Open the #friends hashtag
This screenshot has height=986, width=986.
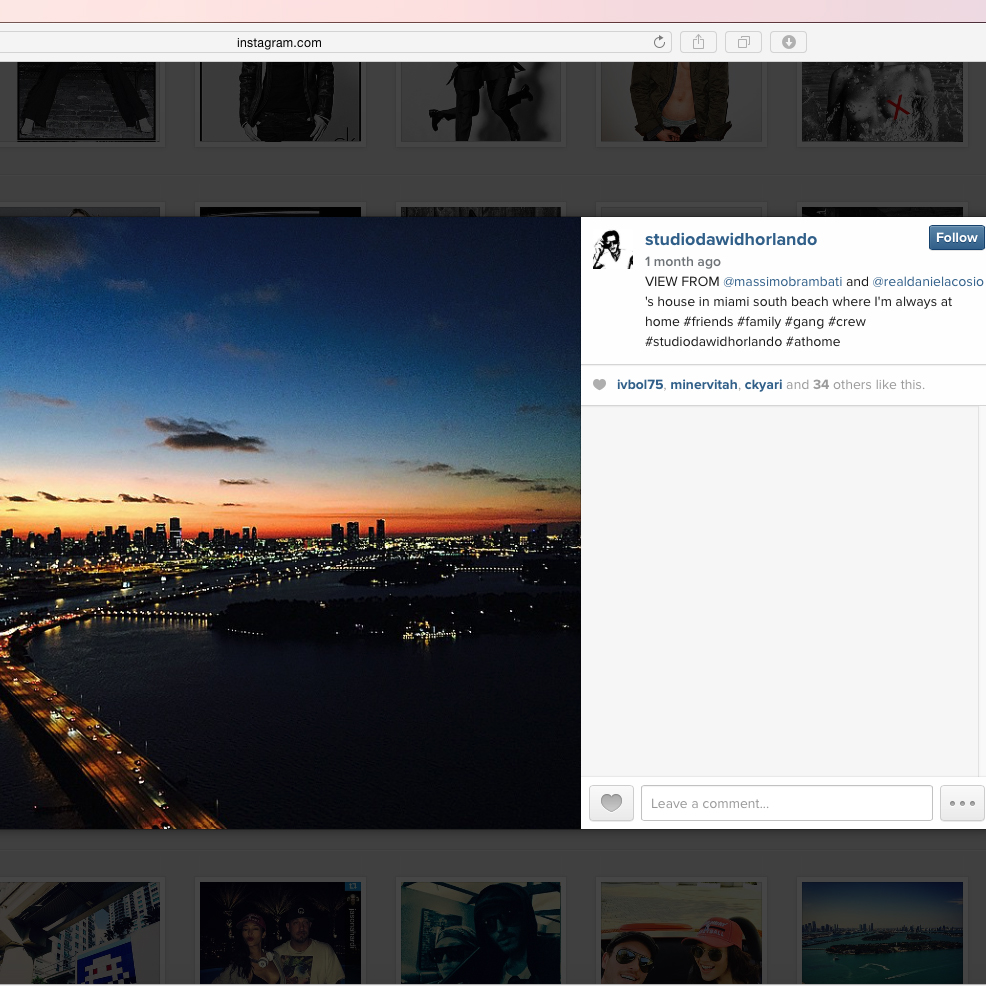click(x=708, y=322)
